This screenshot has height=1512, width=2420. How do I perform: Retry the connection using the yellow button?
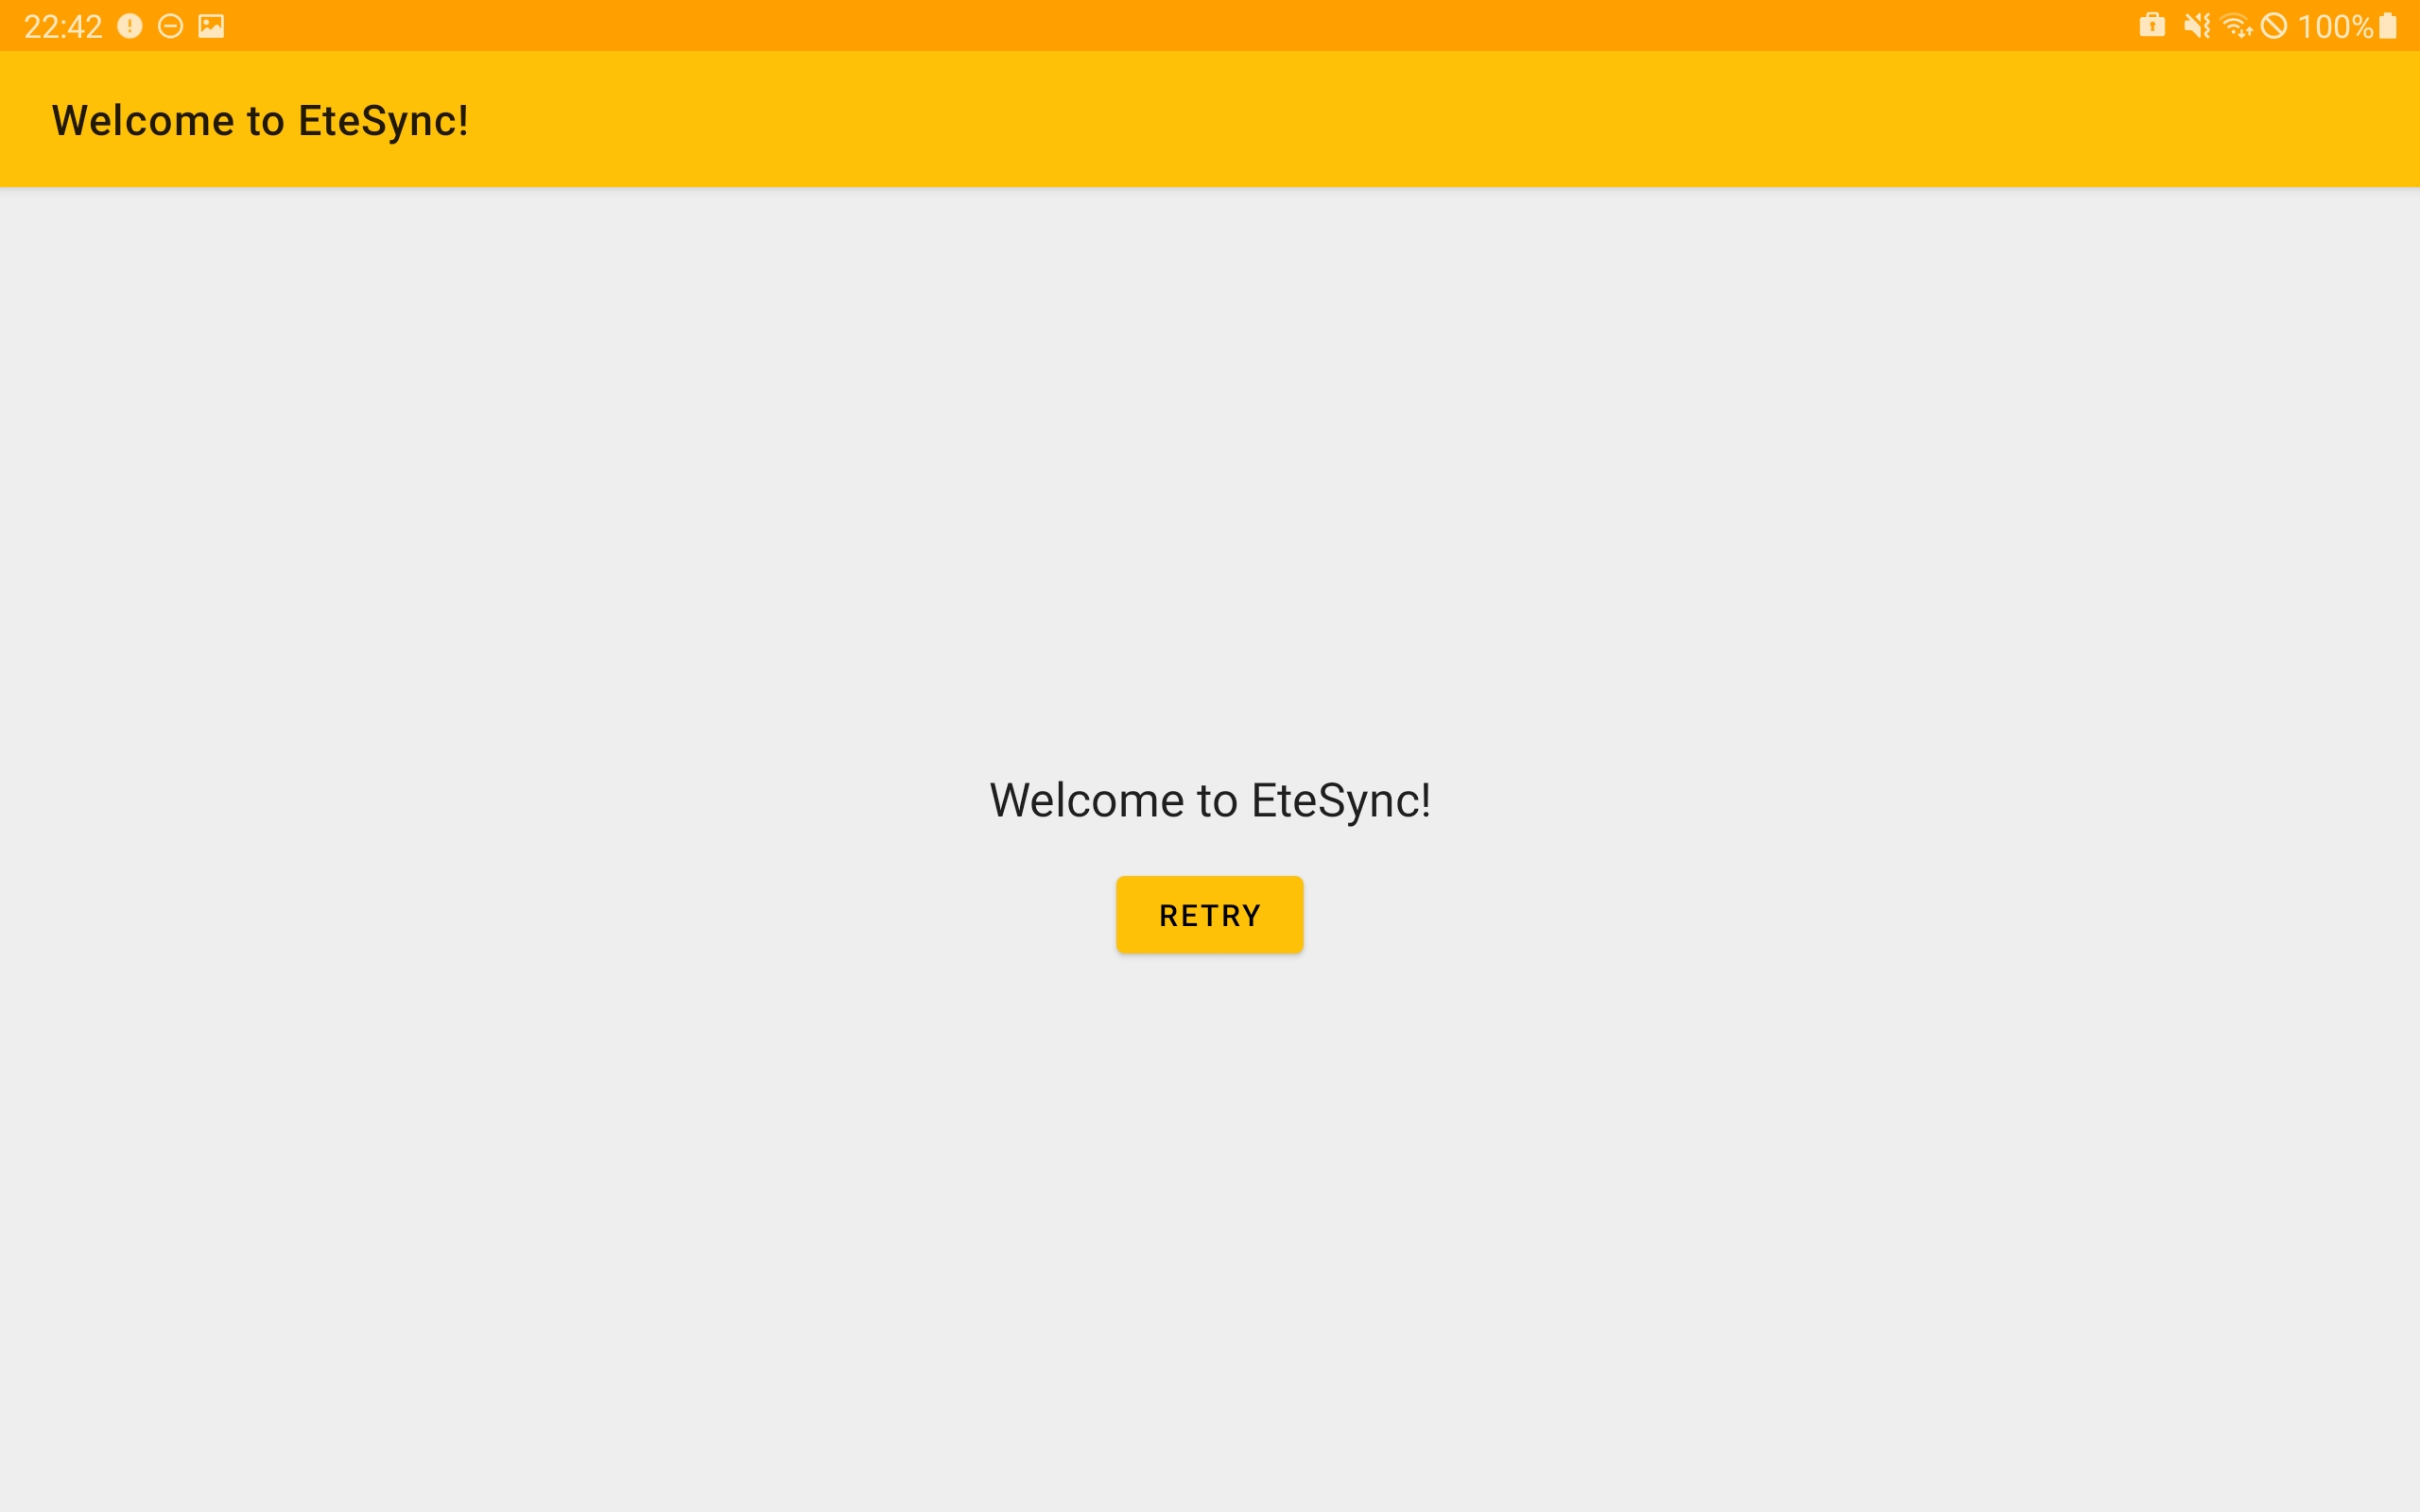[x=1209, y=913]
